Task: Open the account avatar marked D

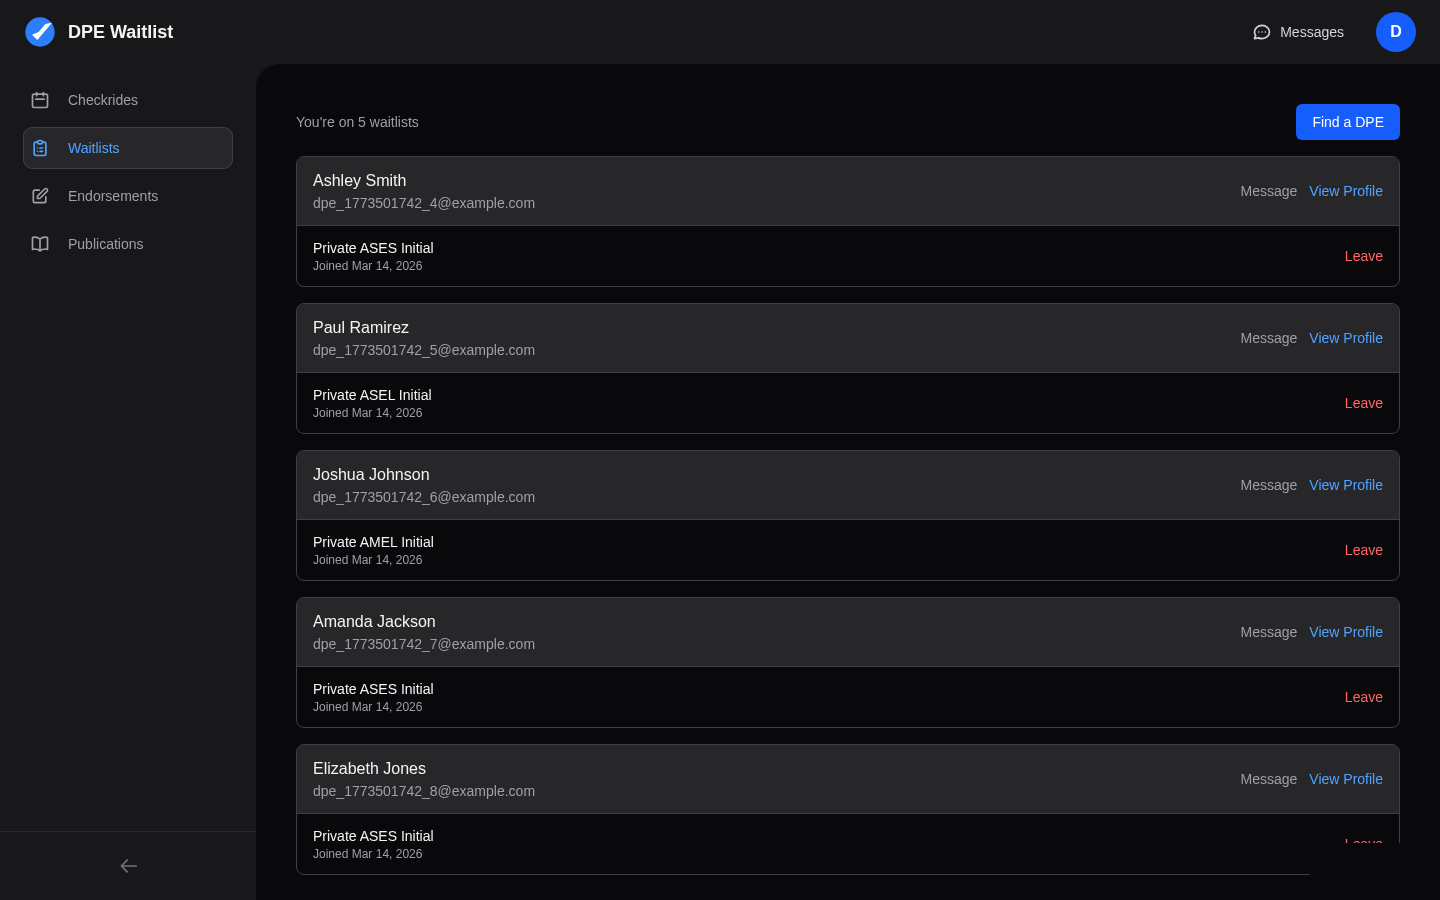Action: 1395,32
